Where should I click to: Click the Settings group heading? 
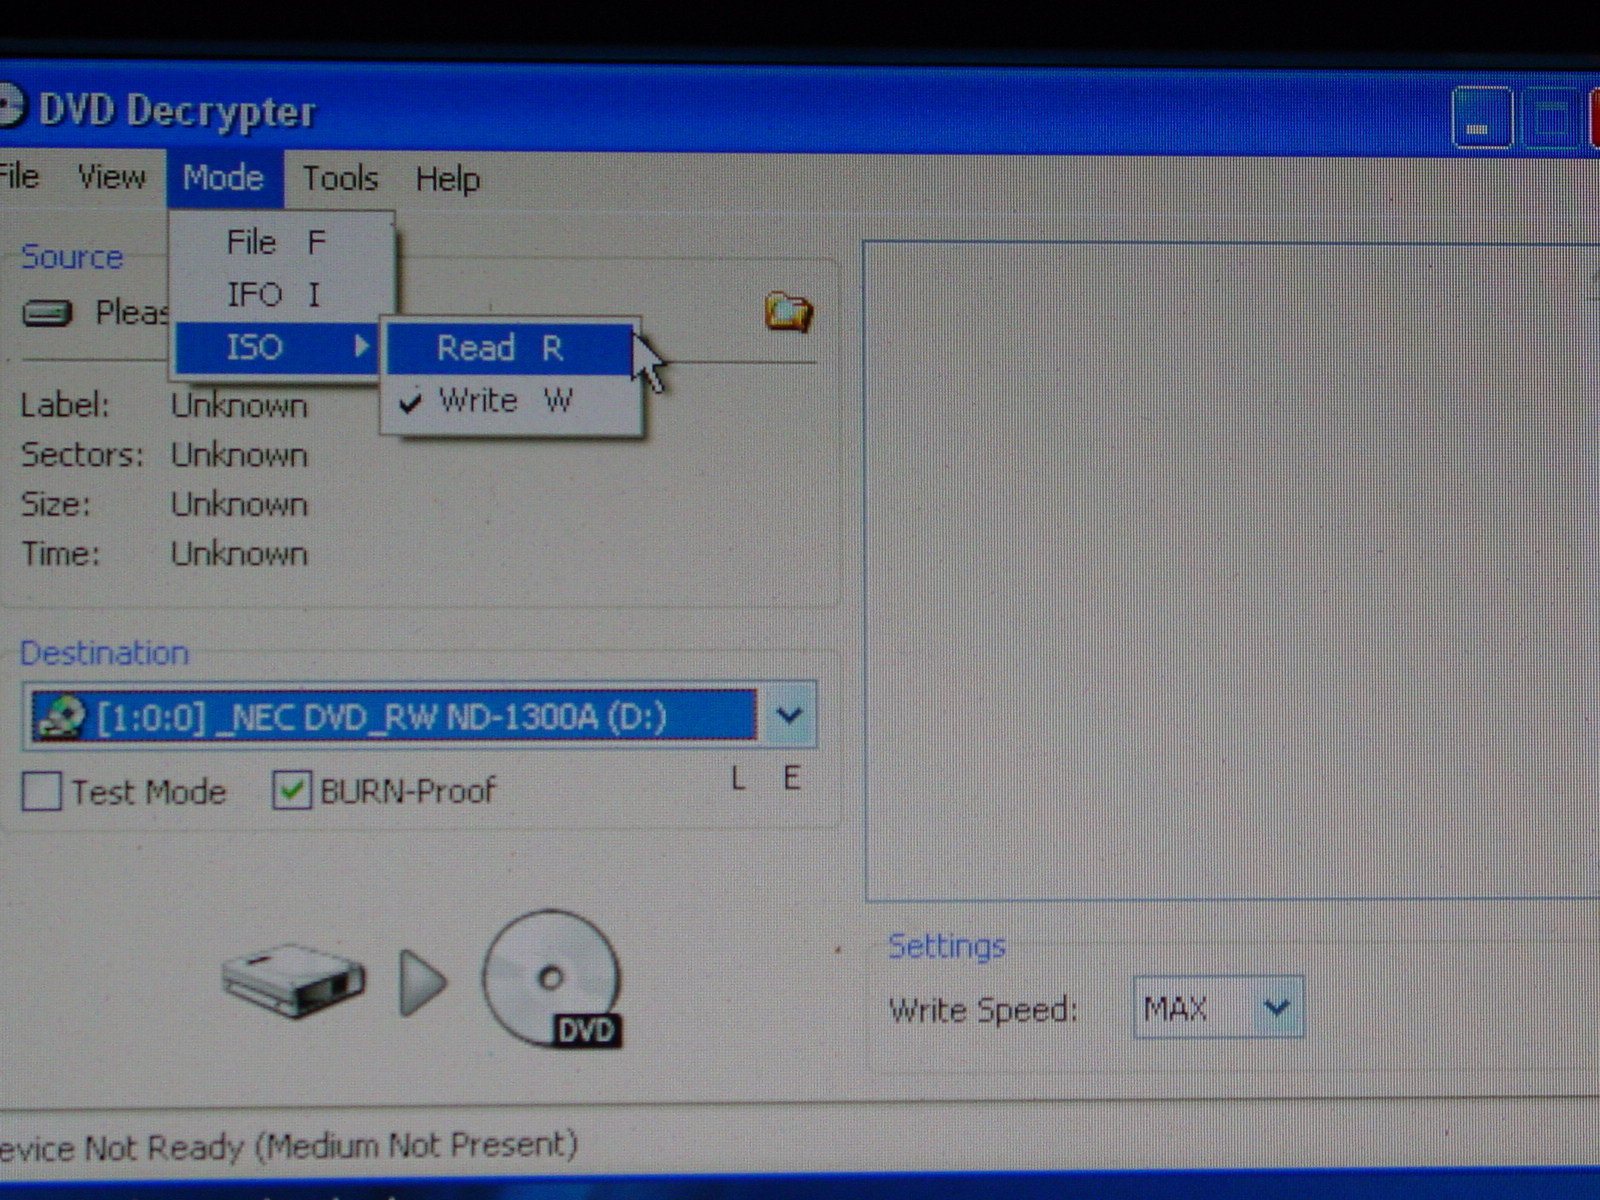(x=947, y=946)
